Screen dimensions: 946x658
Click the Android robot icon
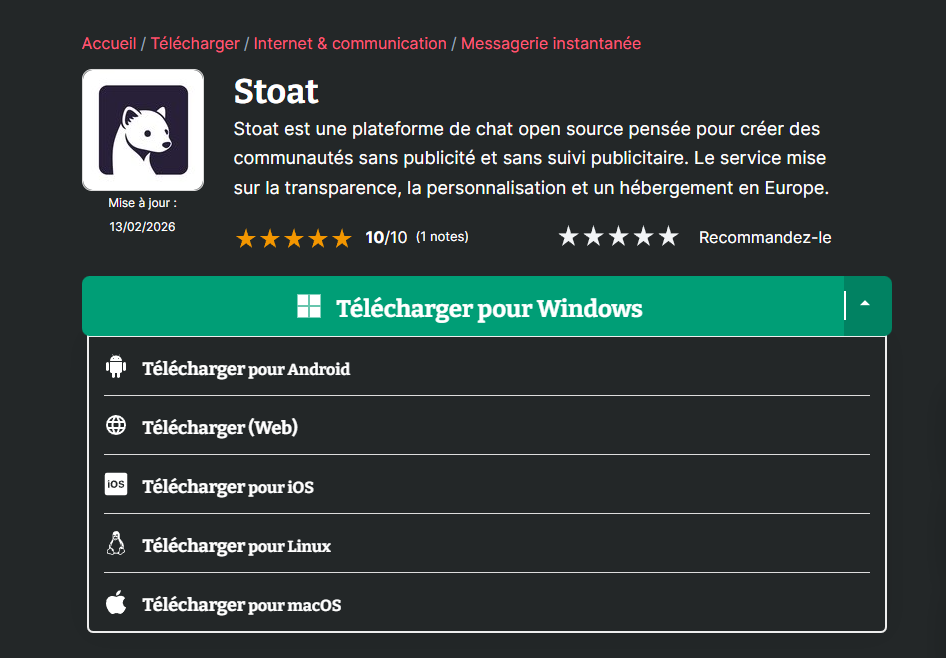116,367
